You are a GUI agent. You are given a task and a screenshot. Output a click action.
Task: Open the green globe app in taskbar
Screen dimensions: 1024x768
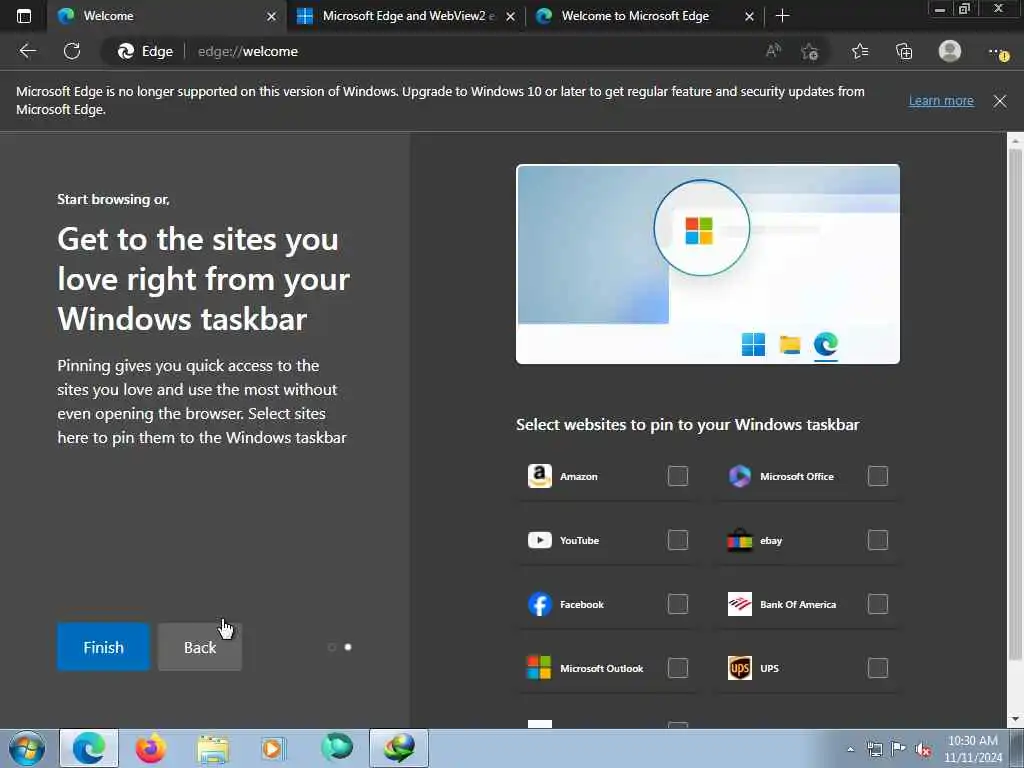[x=399, y=748]
